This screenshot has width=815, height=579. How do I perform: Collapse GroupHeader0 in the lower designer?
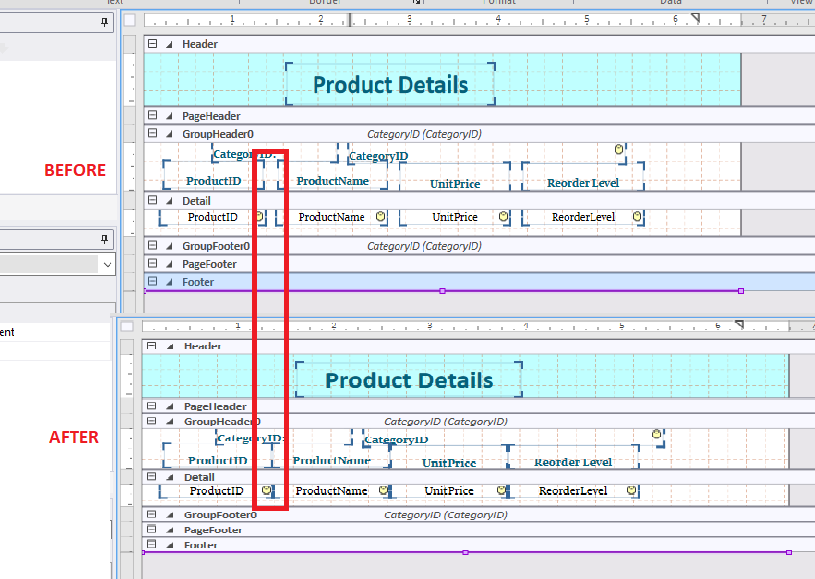[151, 420]
